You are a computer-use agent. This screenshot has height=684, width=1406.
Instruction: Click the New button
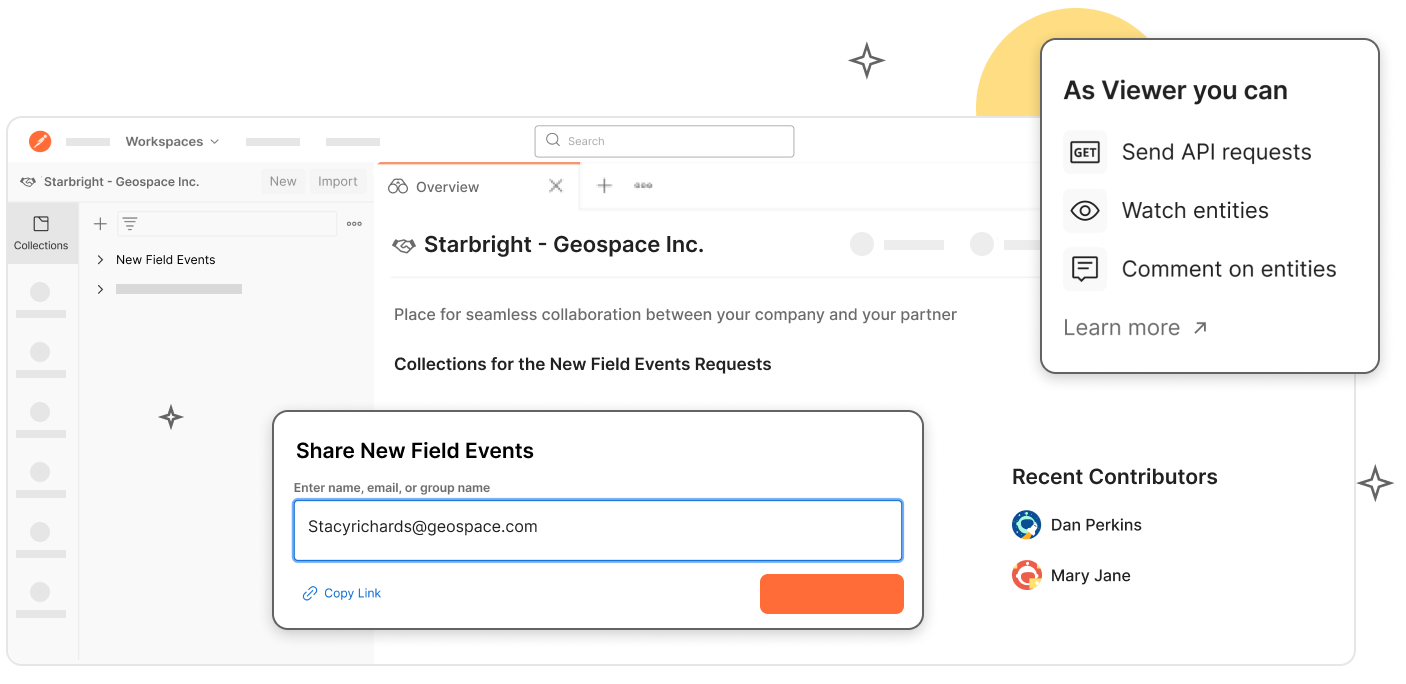pos(283,182)
